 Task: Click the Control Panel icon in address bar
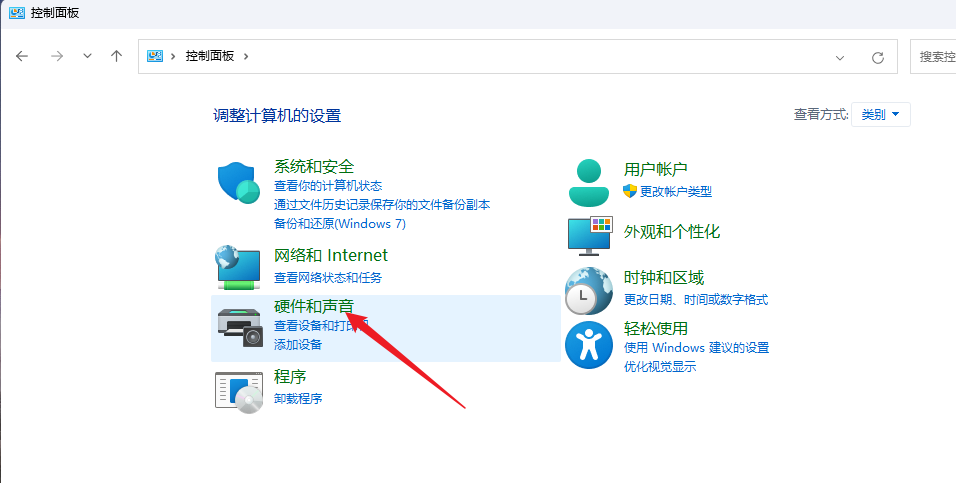(155, 56)
